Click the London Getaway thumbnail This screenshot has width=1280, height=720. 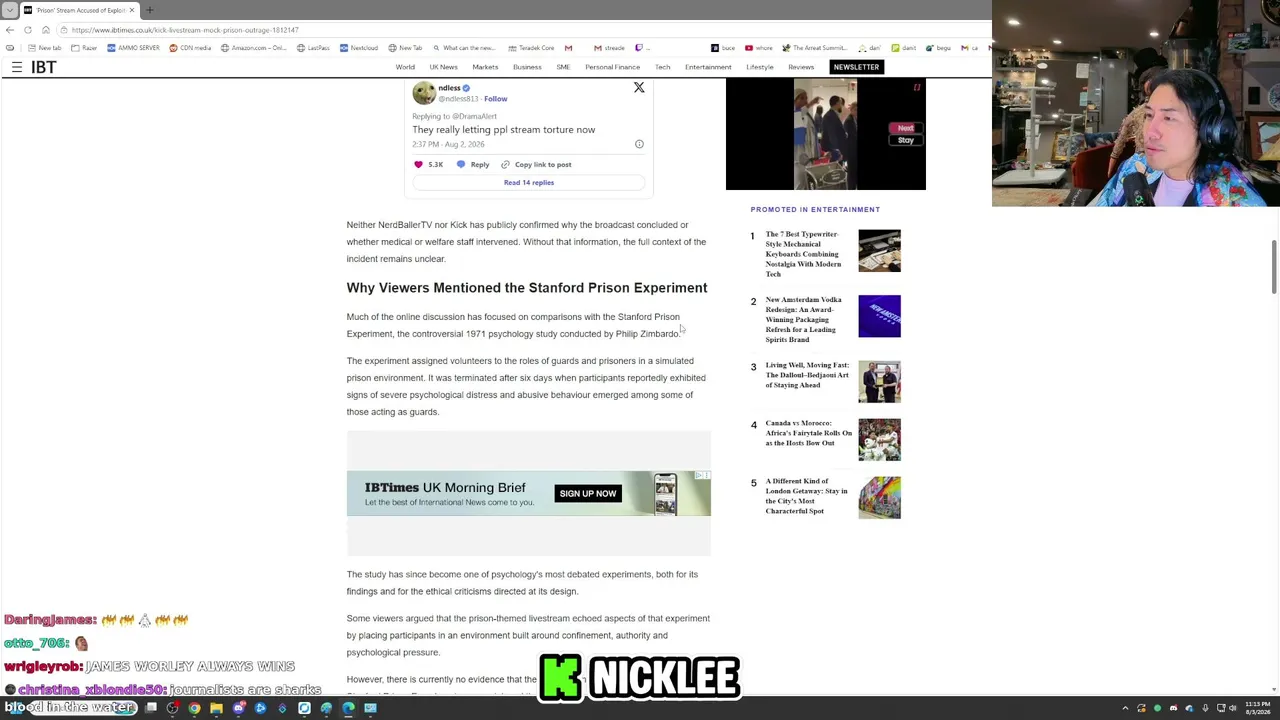[879, 498]
